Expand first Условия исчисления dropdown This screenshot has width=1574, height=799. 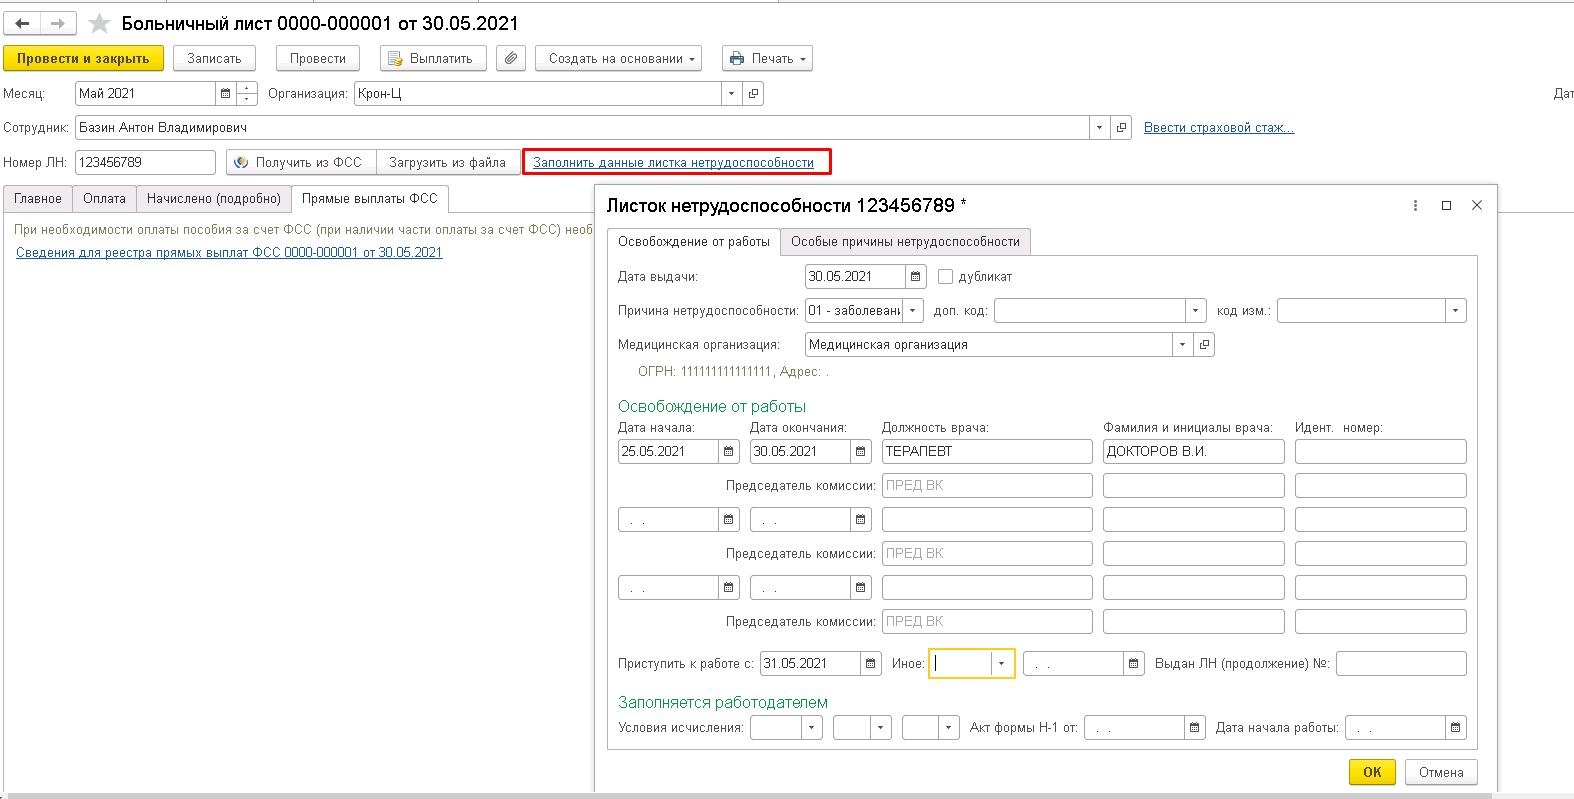coord(812,728)
